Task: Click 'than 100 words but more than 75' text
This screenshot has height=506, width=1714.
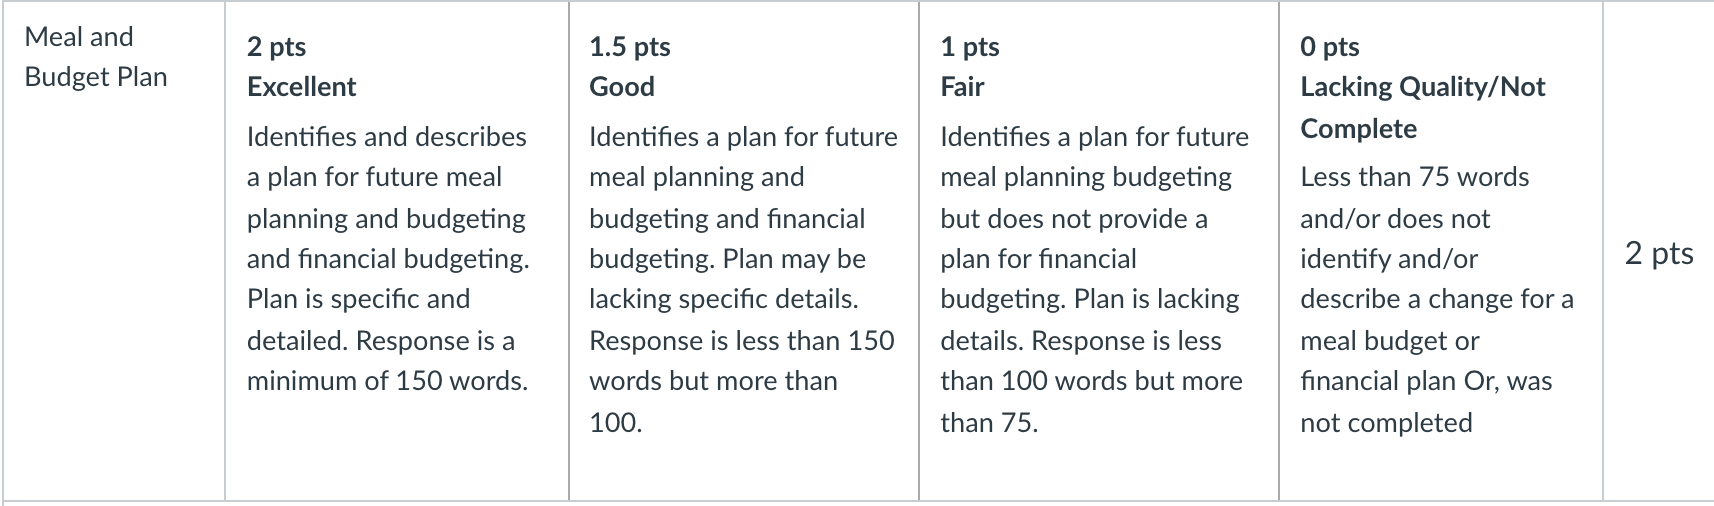Action: 1091,402
